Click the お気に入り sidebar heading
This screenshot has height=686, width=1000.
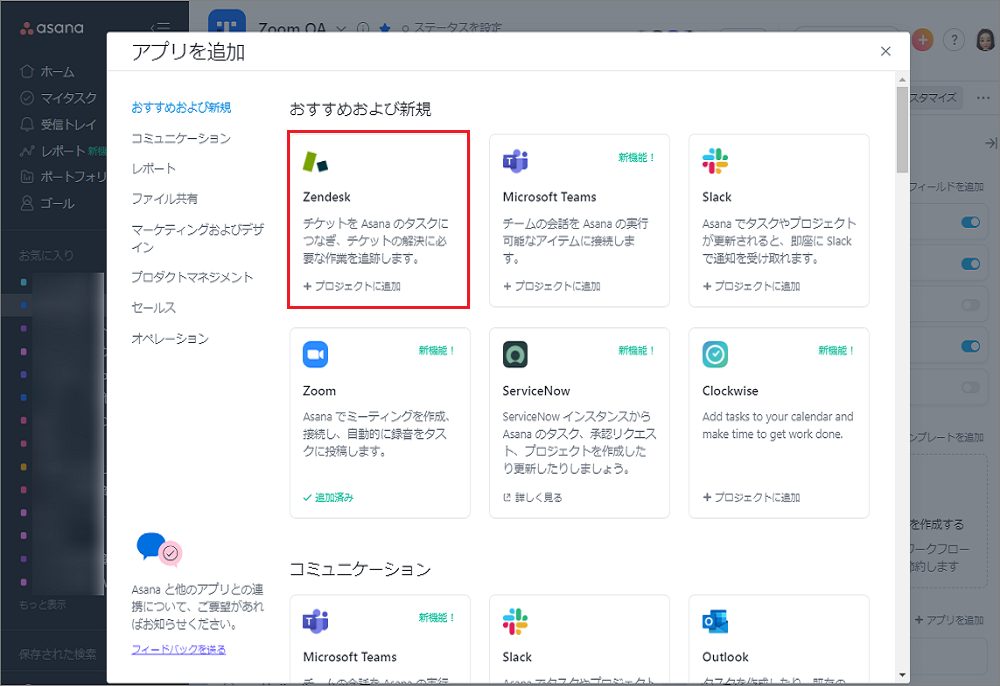click(x=46, y=256)
